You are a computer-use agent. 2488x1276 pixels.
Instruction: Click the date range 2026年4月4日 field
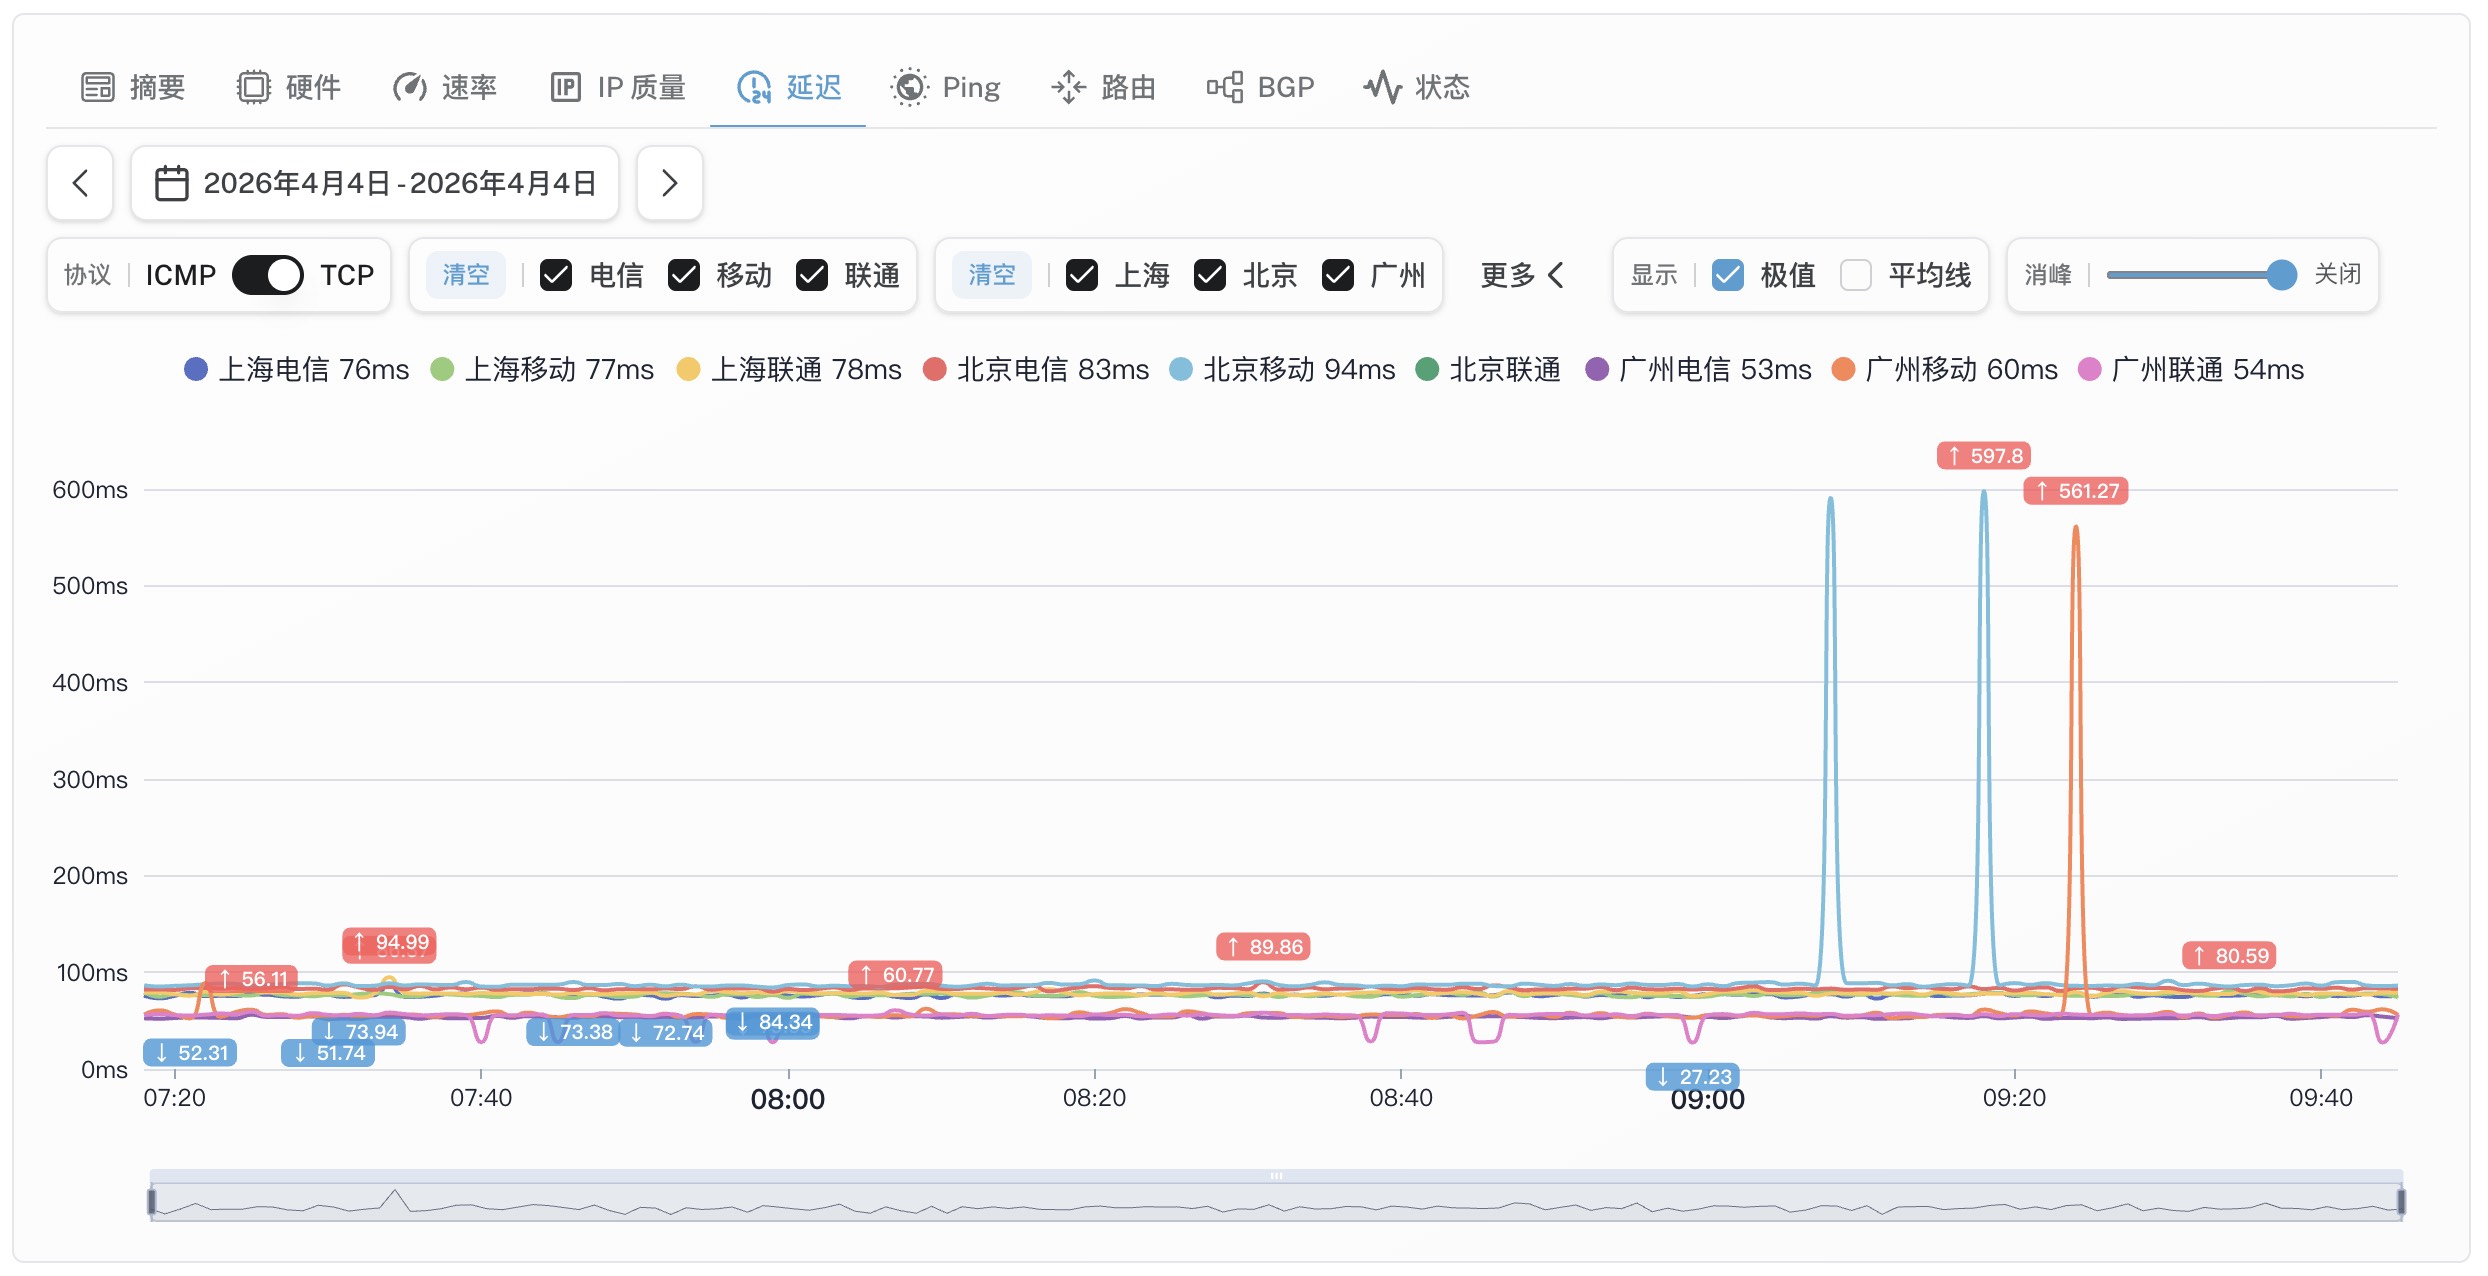(375, 183)
